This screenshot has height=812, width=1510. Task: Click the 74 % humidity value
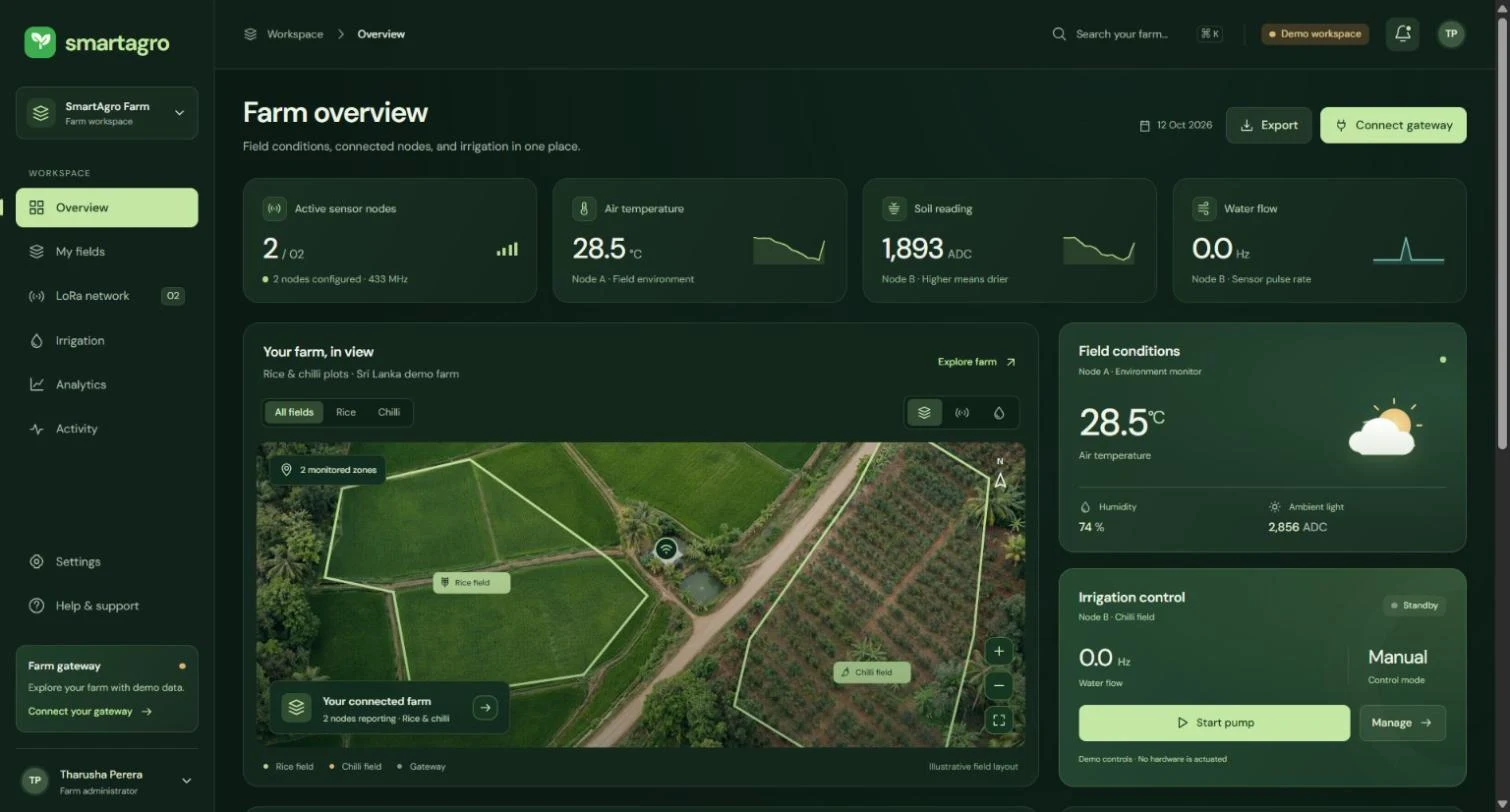tap(1091, 527)
